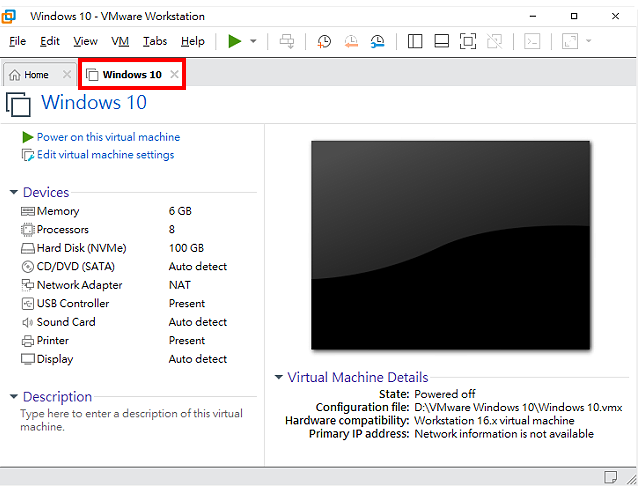Image resolution: width=642 pixels, height=488 pixels.
Task: Open the VM menu
Action: (120, 41)
